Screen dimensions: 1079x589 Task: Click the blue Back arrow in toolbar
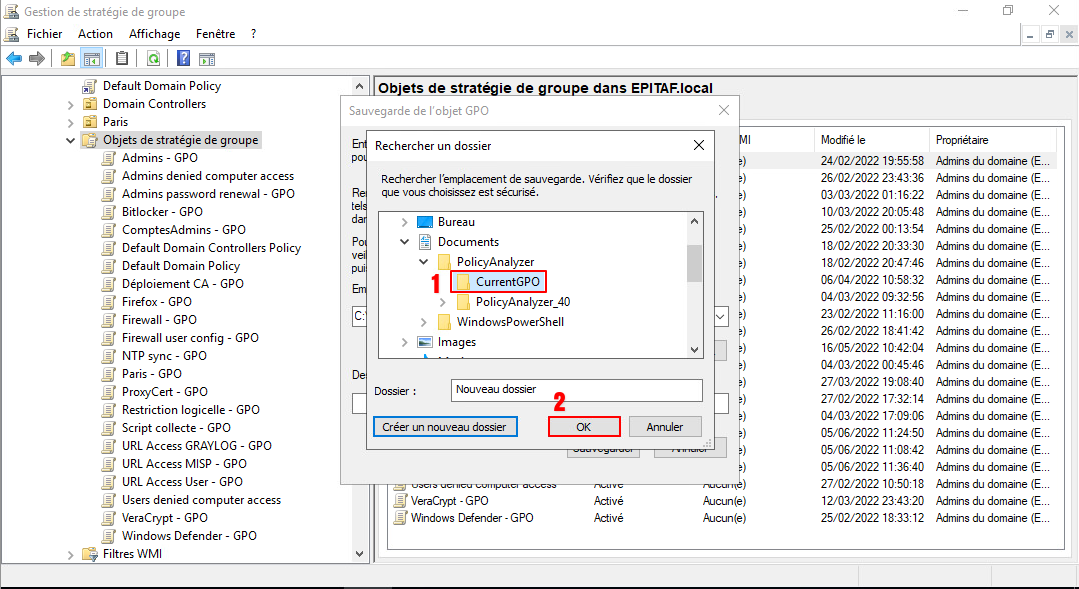coord(14,59)
